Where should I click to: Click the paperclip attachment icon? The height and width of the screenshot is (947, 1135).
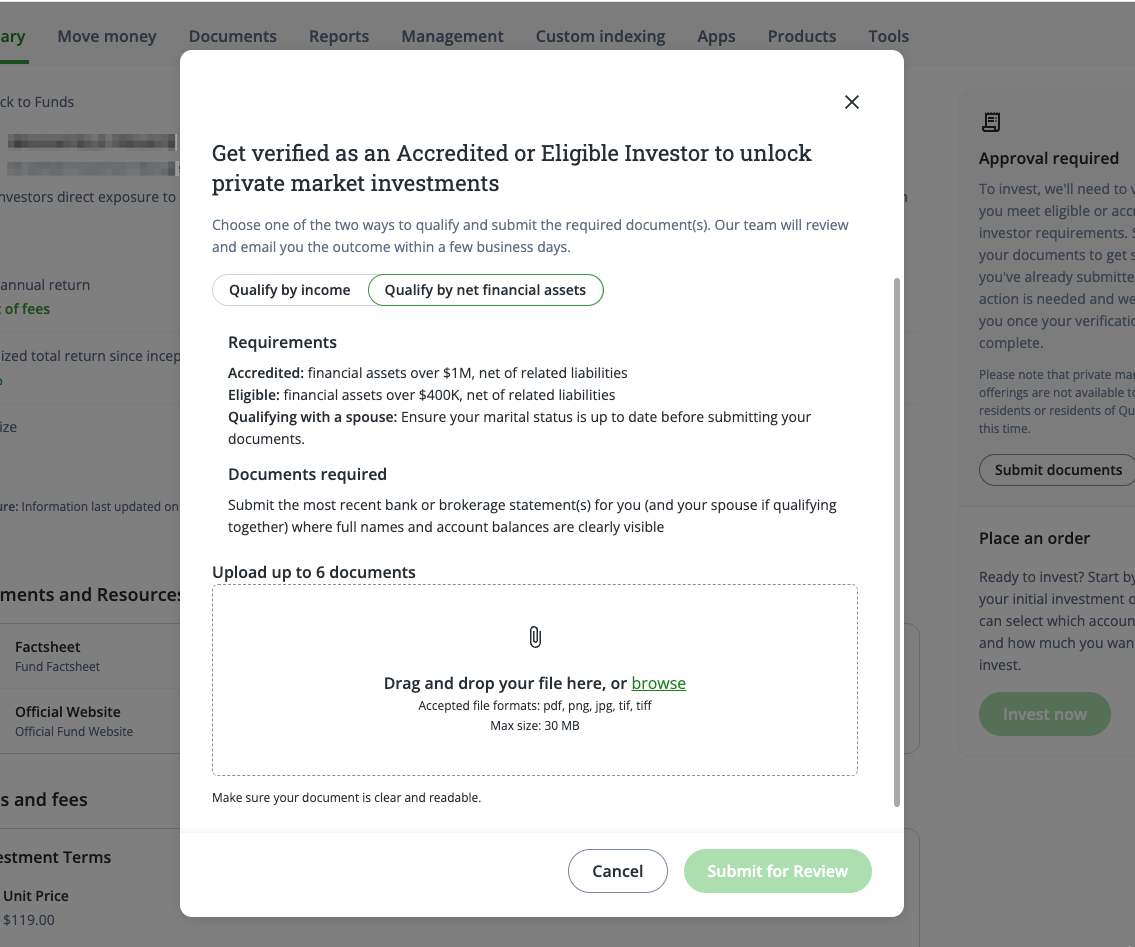click(535, 637)
